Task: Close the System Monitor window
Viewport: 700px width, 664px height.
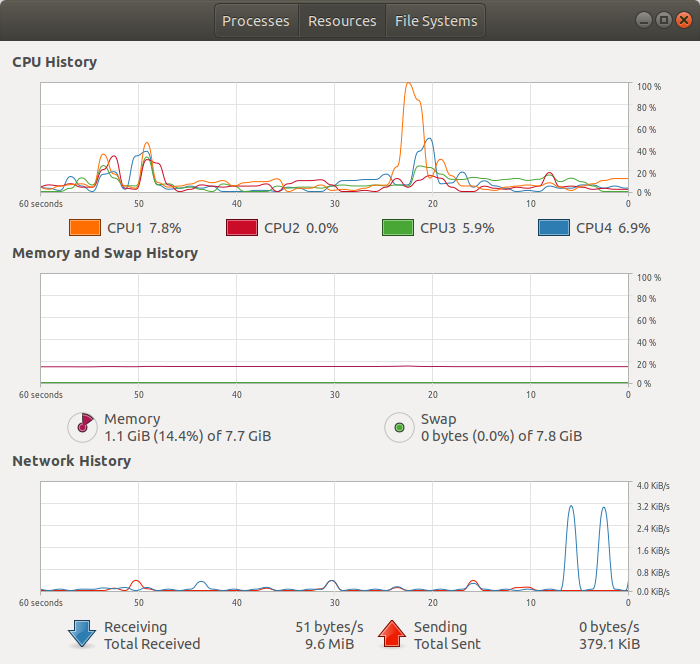Action: point(683,20)
